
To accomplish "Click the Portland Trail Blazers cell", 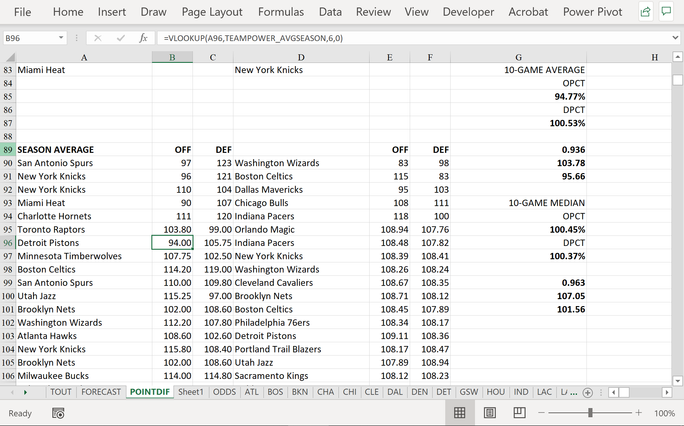I will click(x=301, y=349).
